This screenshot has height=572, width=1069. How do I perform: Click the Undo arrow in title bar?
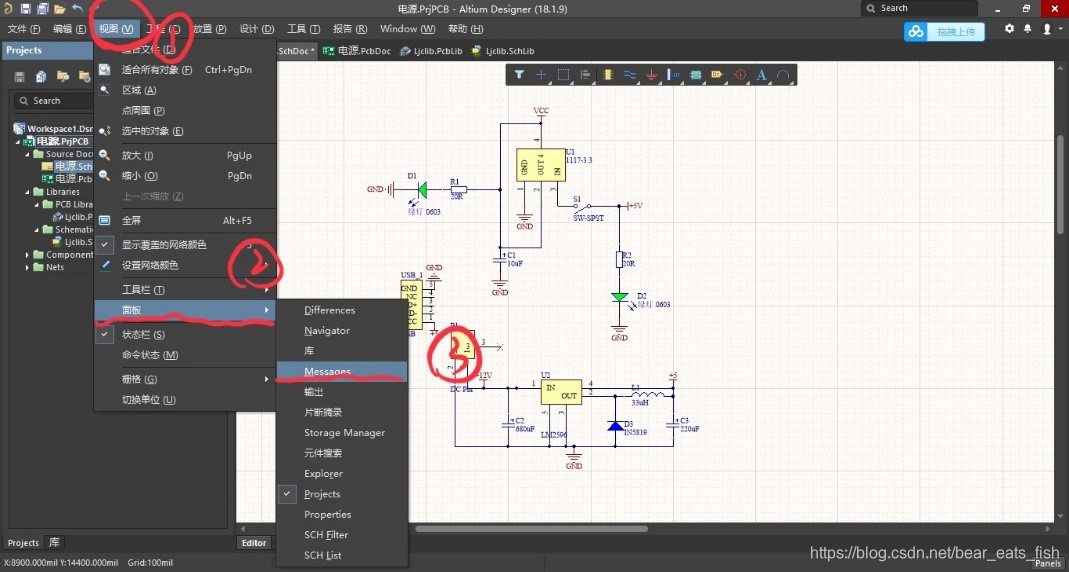pos(77,8)
